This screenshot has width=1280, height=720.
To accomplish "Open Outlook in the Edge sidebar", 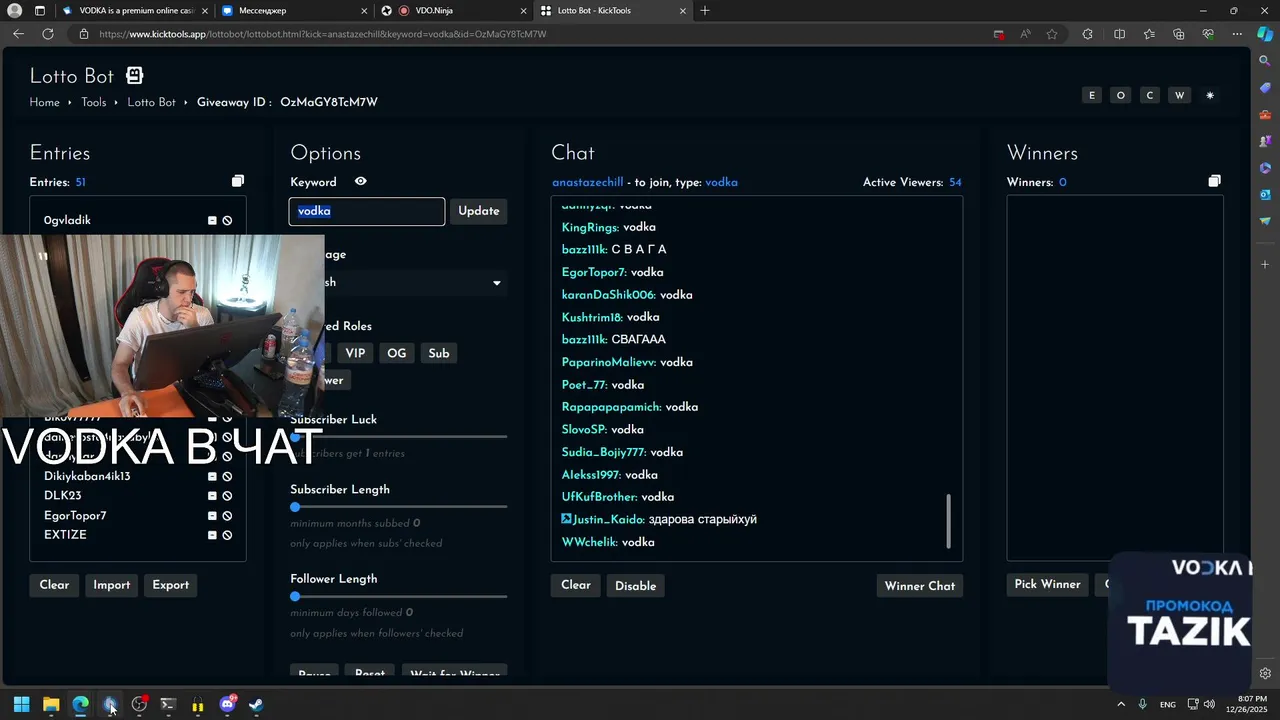I will 1265,194.
